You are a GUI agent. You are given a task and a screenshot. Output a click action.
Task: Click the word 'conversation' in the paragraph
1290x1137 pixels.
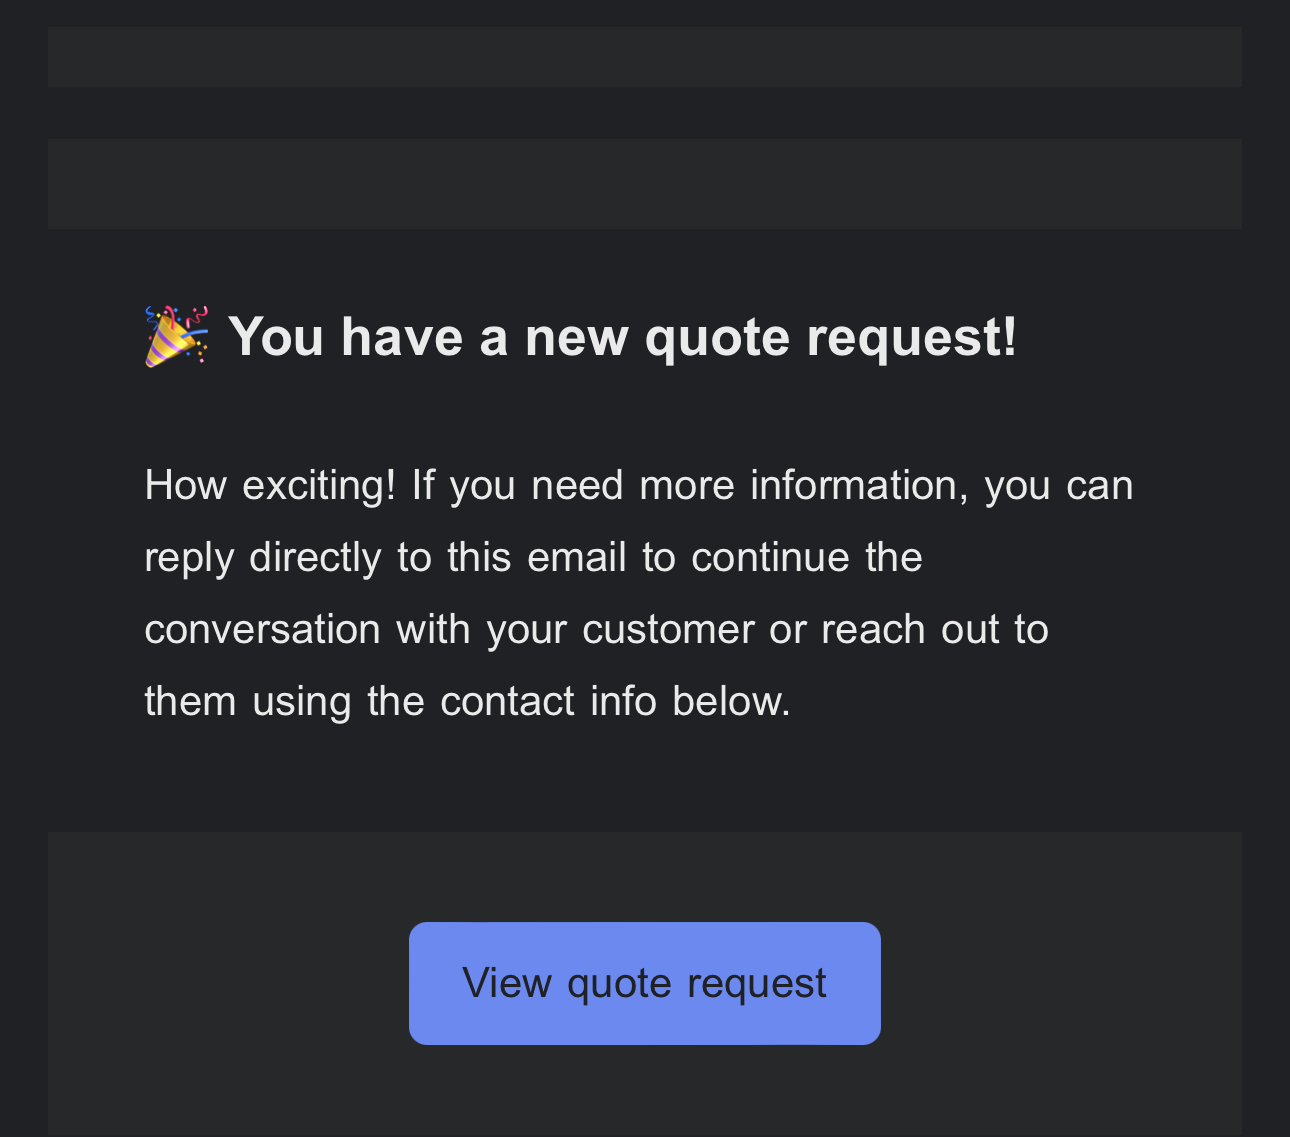(x=263, y=630)
